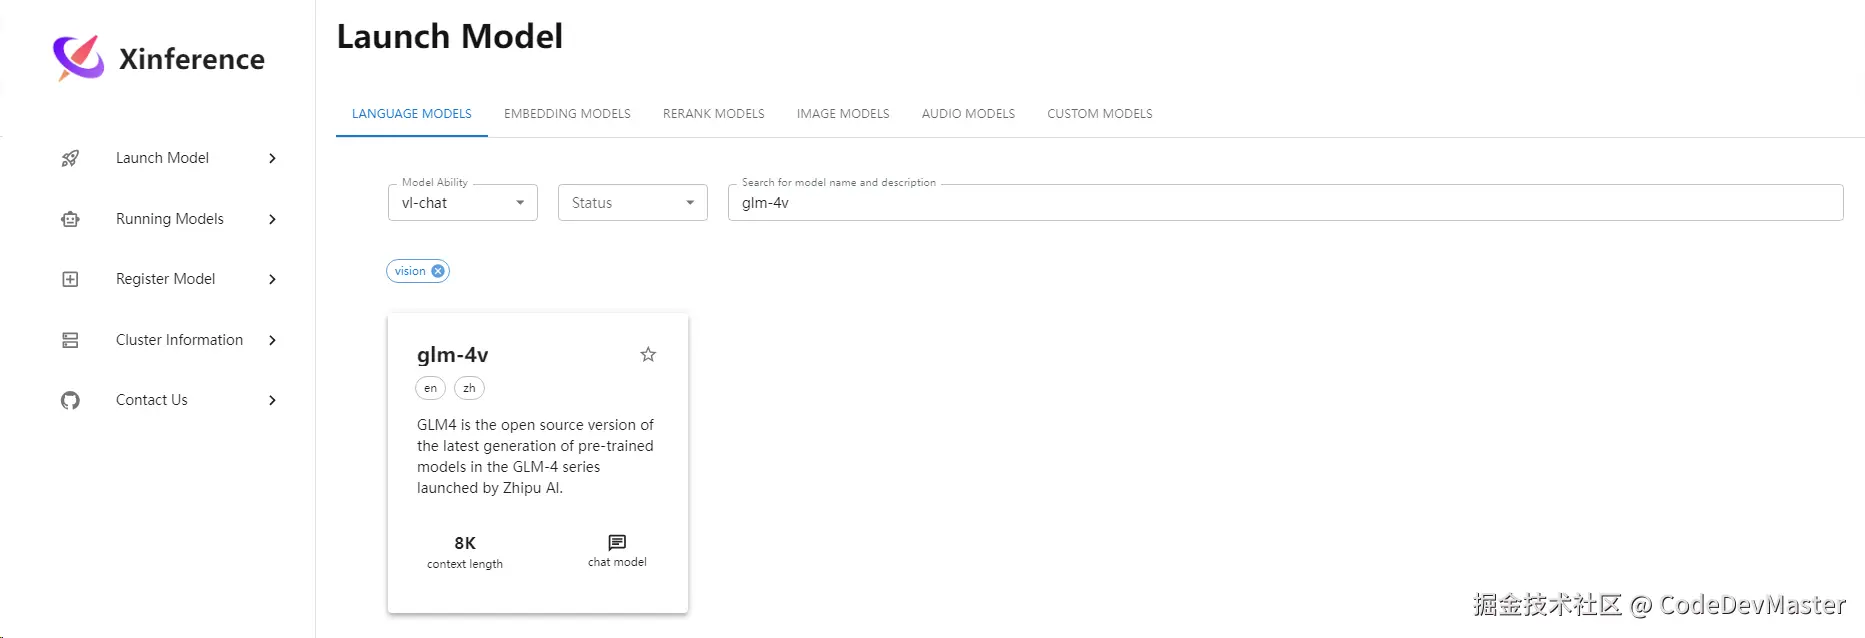Open the Custom Models tab
Image resolution: width=1865 pixels, height=638 pixels.
click(x=1099, y=114)
